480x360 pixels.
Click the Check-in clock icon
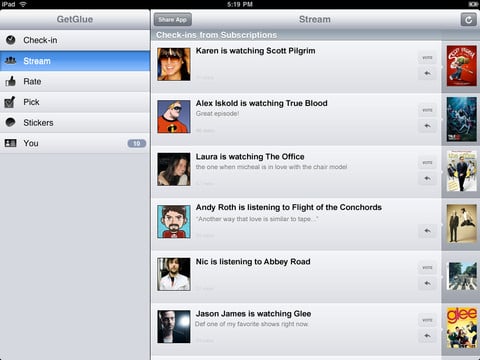point(11,40)
